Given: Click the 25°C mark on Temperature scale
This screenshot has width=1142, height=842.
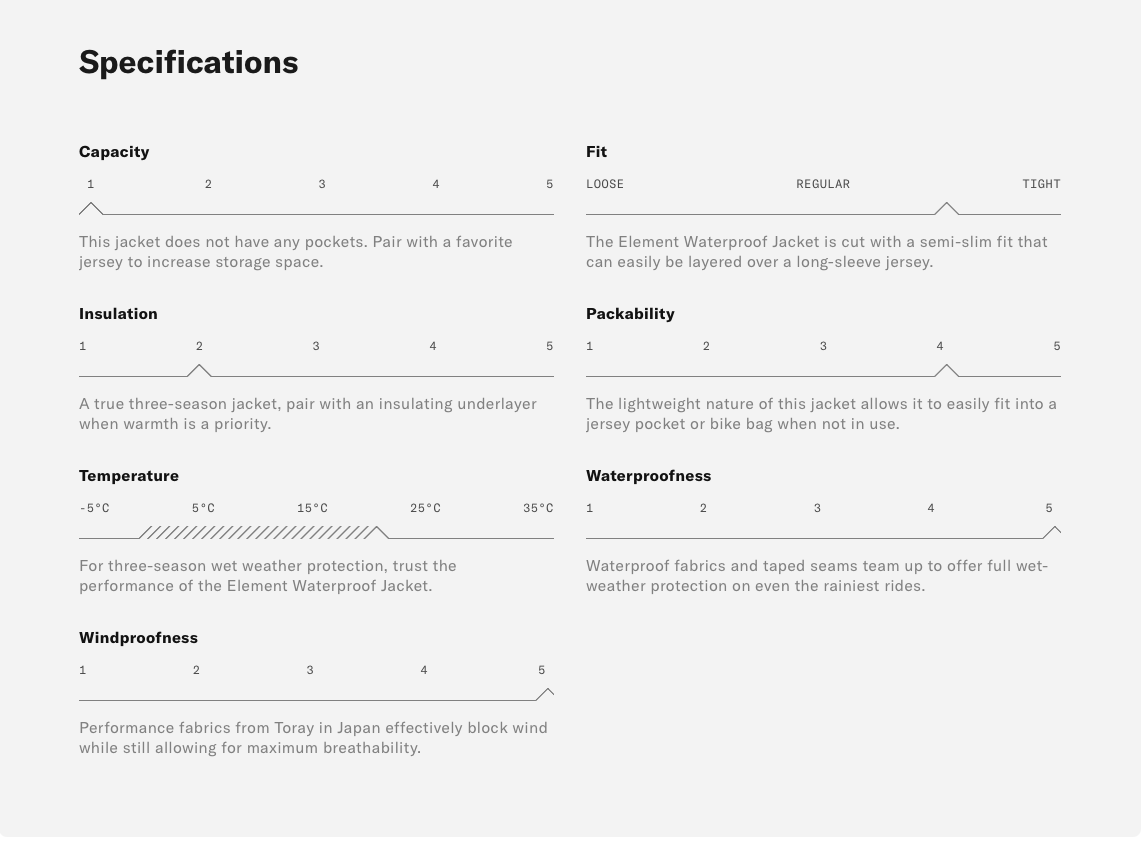Looking at the screenshot, I should point(425,508).
